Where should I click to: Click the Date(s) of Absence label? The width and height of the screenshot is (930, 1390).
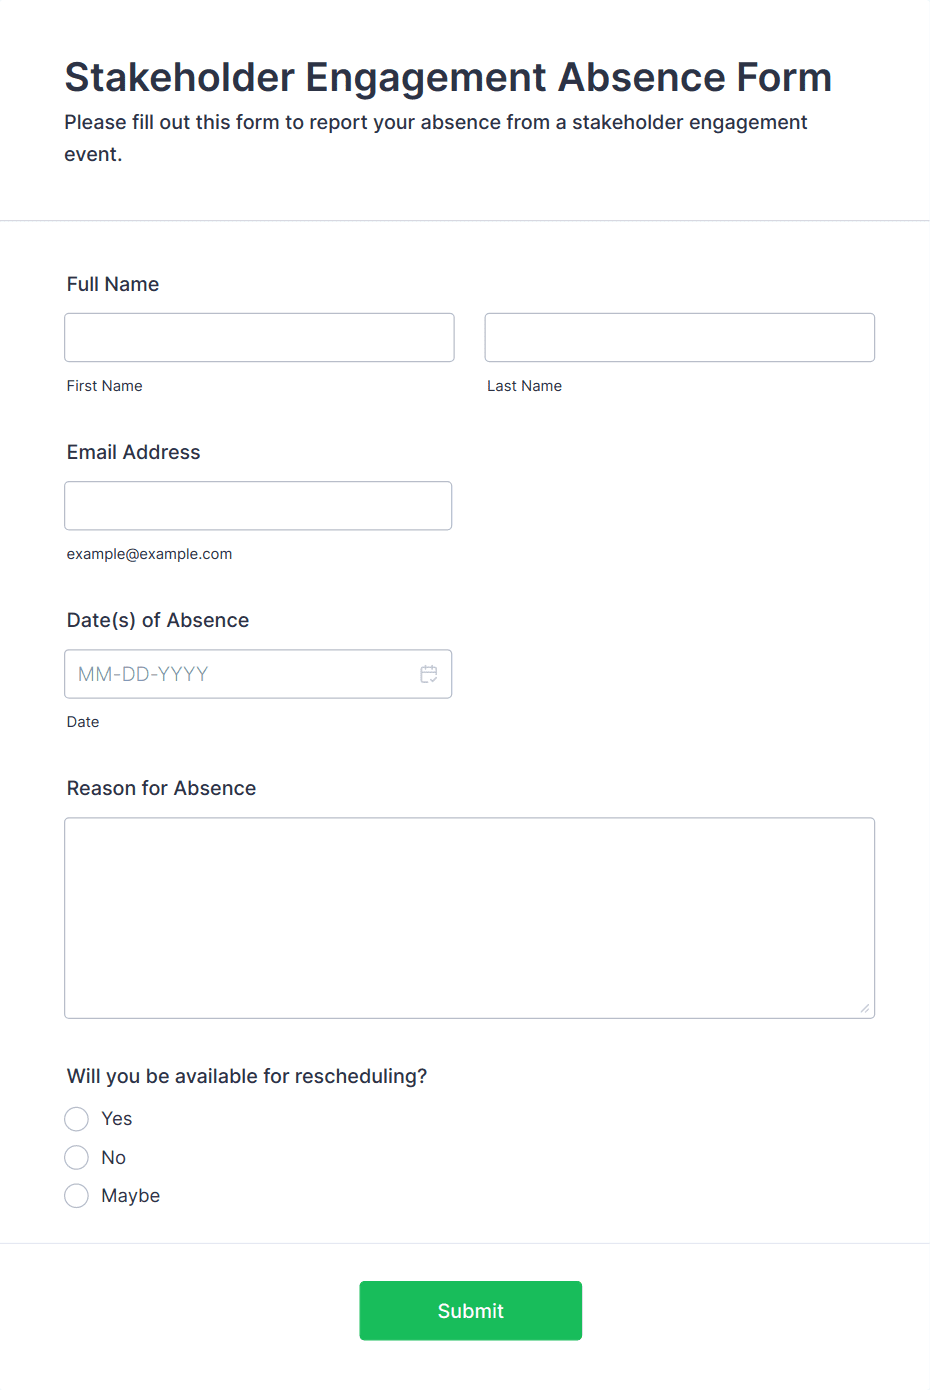[x=158, y=620]
